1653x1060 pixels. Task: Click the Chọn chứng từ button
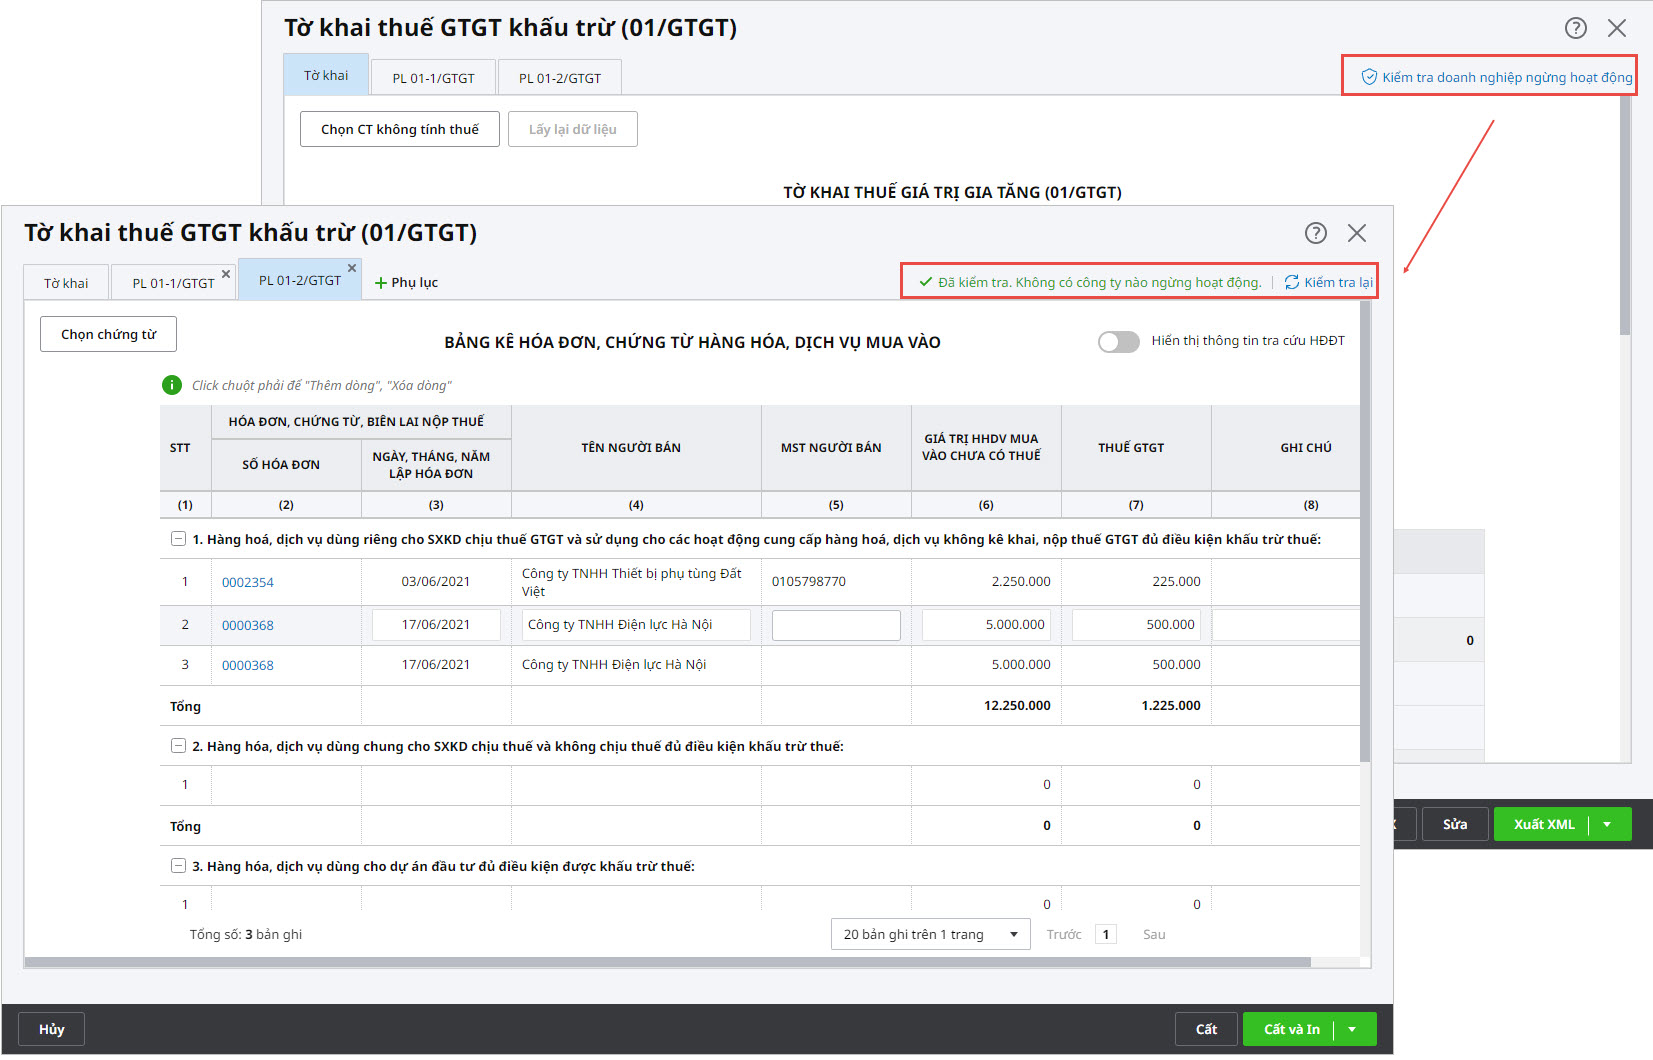point(108,334)
